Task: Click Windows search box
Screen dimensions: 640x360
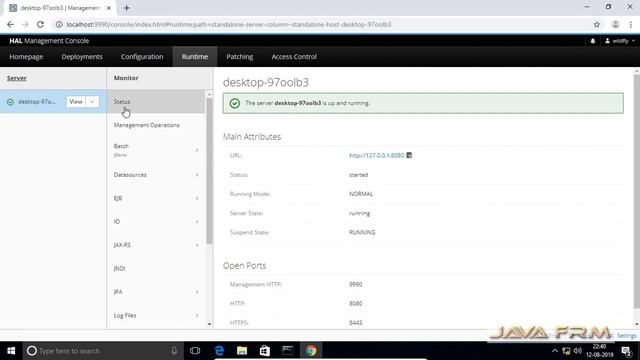Action: tap(102, 351)
